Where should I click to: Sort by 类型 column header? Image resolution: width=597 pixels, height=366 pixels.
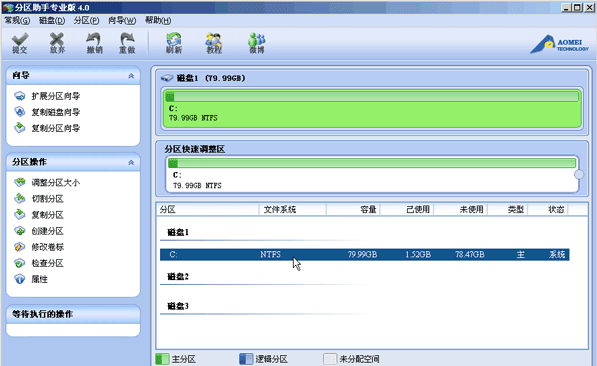tap(508, 209)
